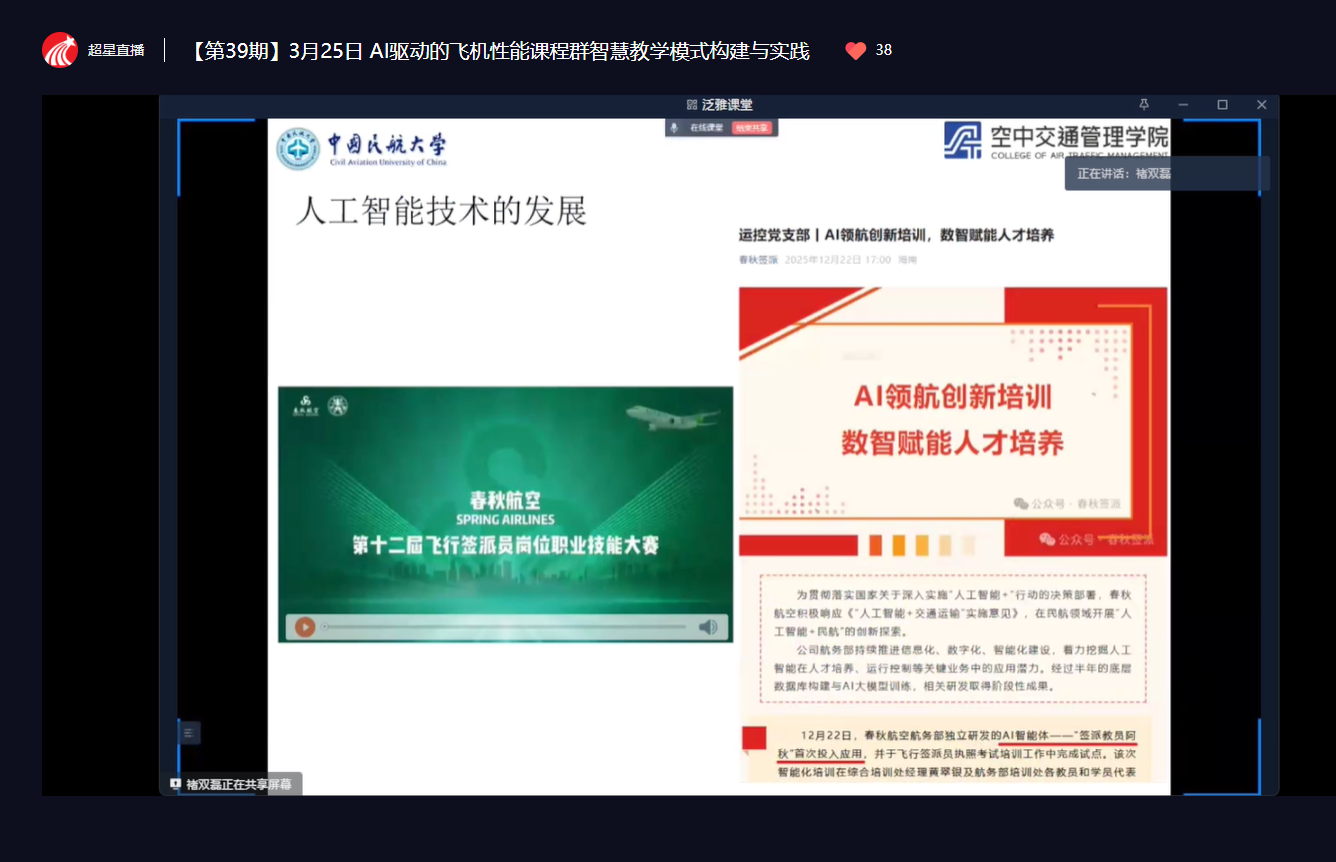The image size is (1336, 862).
Task: Toggle the video's speaker volume icon
Action: [708, 627]
